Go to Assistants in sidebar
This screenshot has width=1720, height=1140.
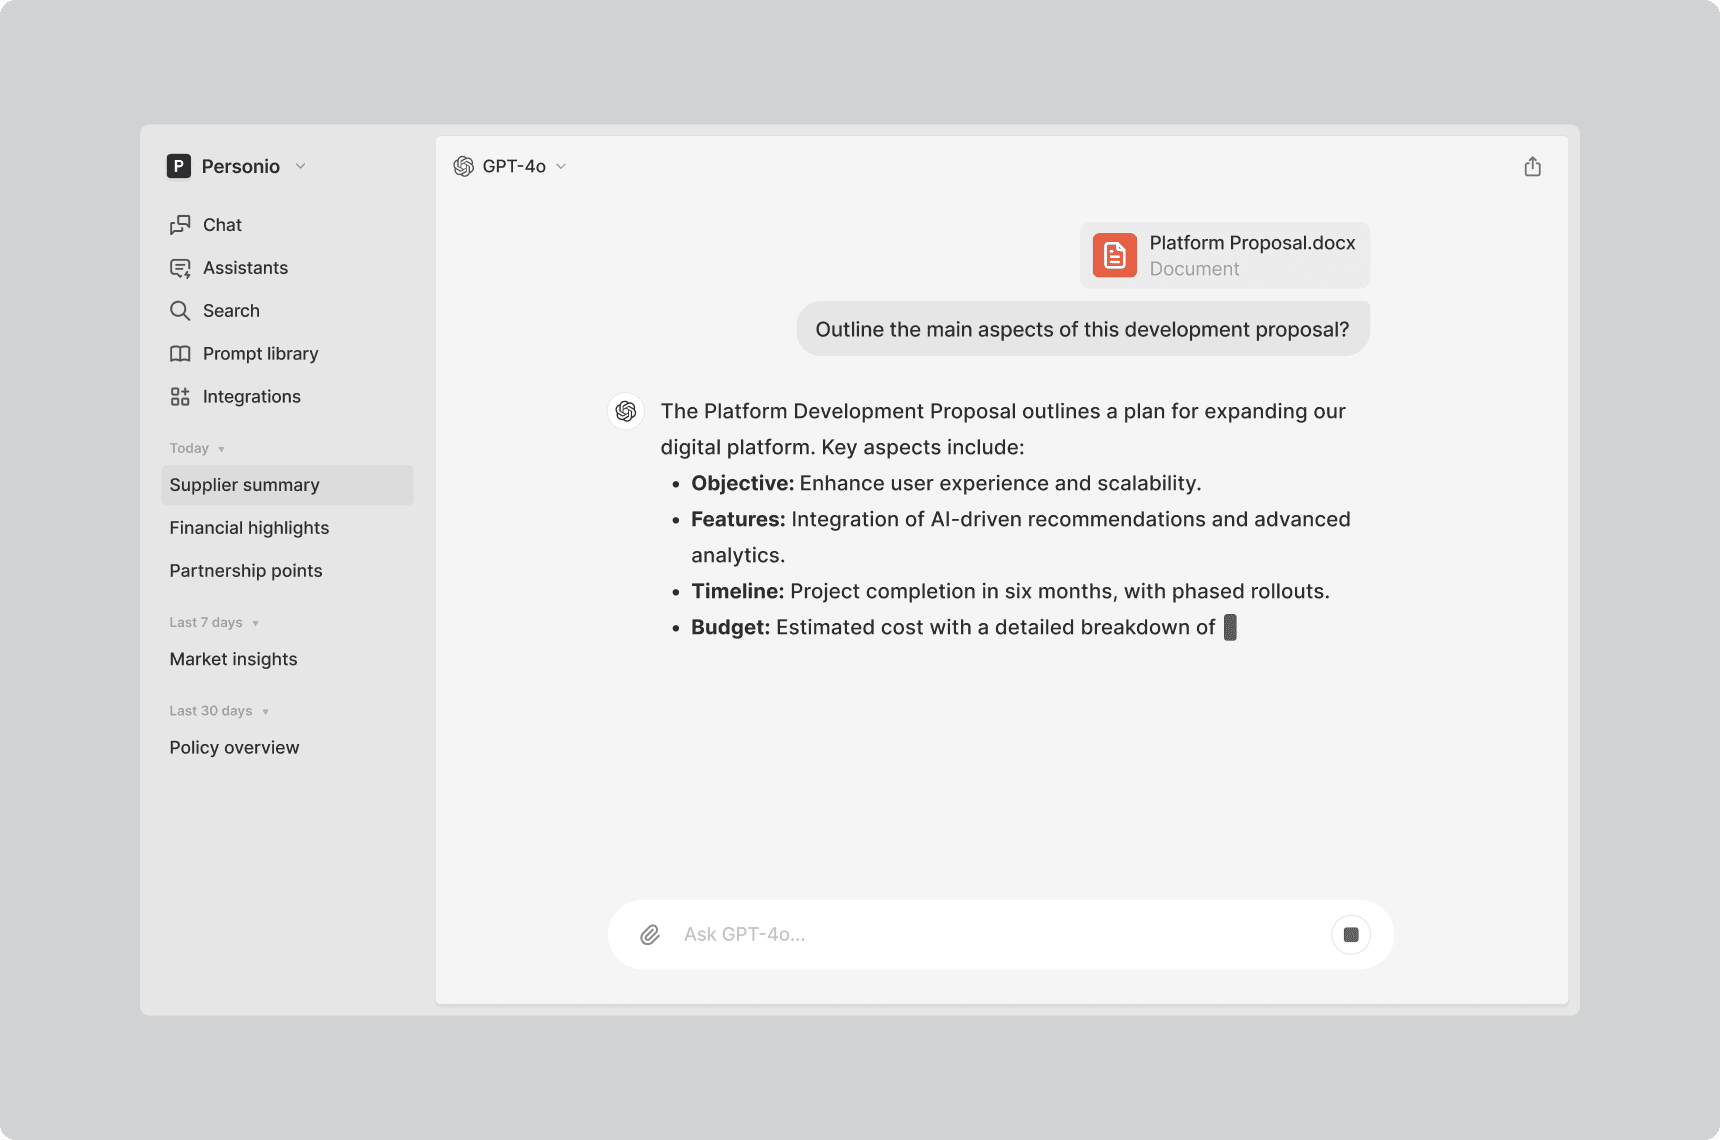click(x=245, y=268)
